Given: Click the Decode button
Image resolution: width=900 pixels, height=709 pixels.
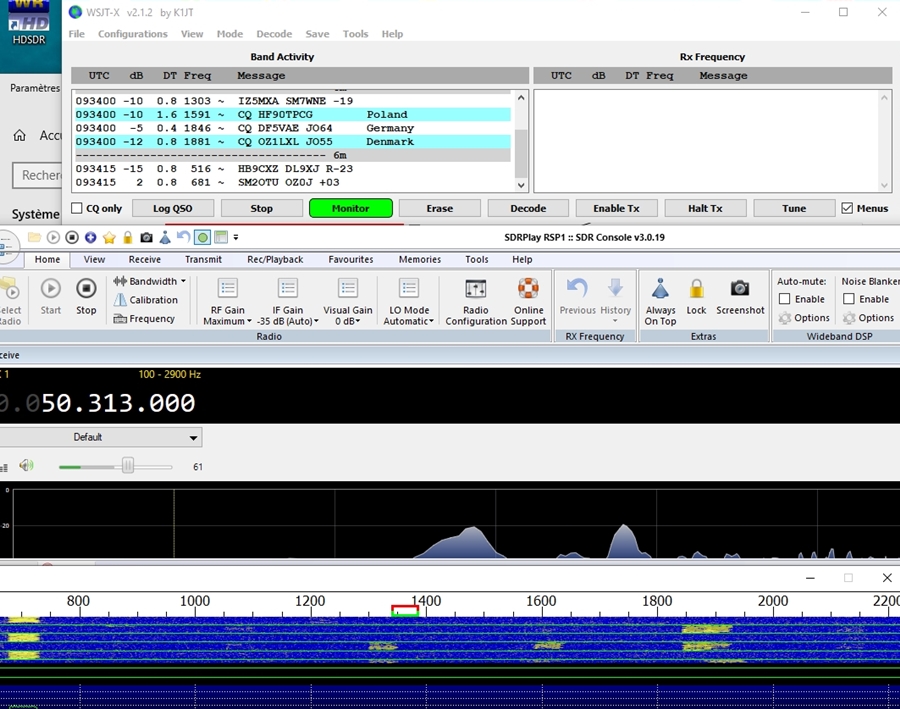Looking at the screenshot, I should (x=528, y=208).
